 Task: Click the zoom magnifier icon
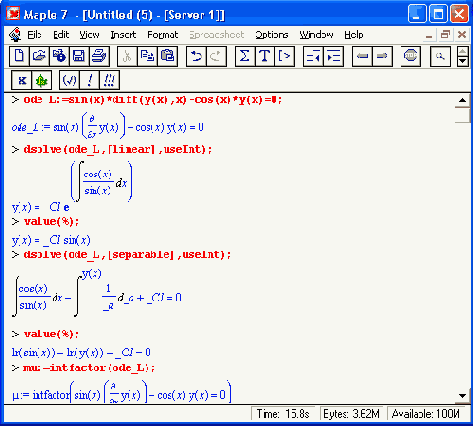[440, 56]
